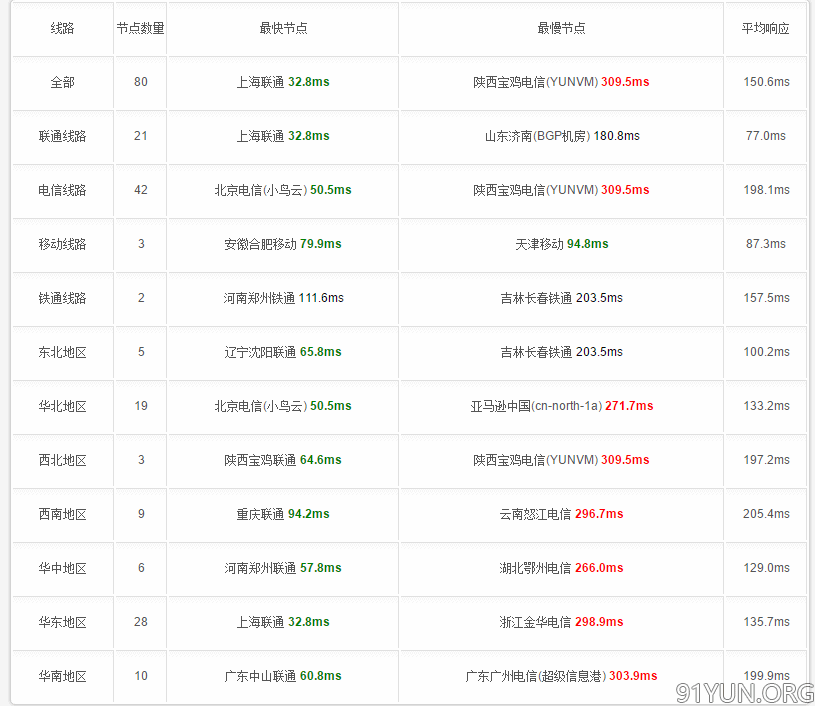Click 北京电信(小鸟云) 50.5ms in 华北地区 row
Viewport: 815px width, 706px height.
tap(283, 407)
